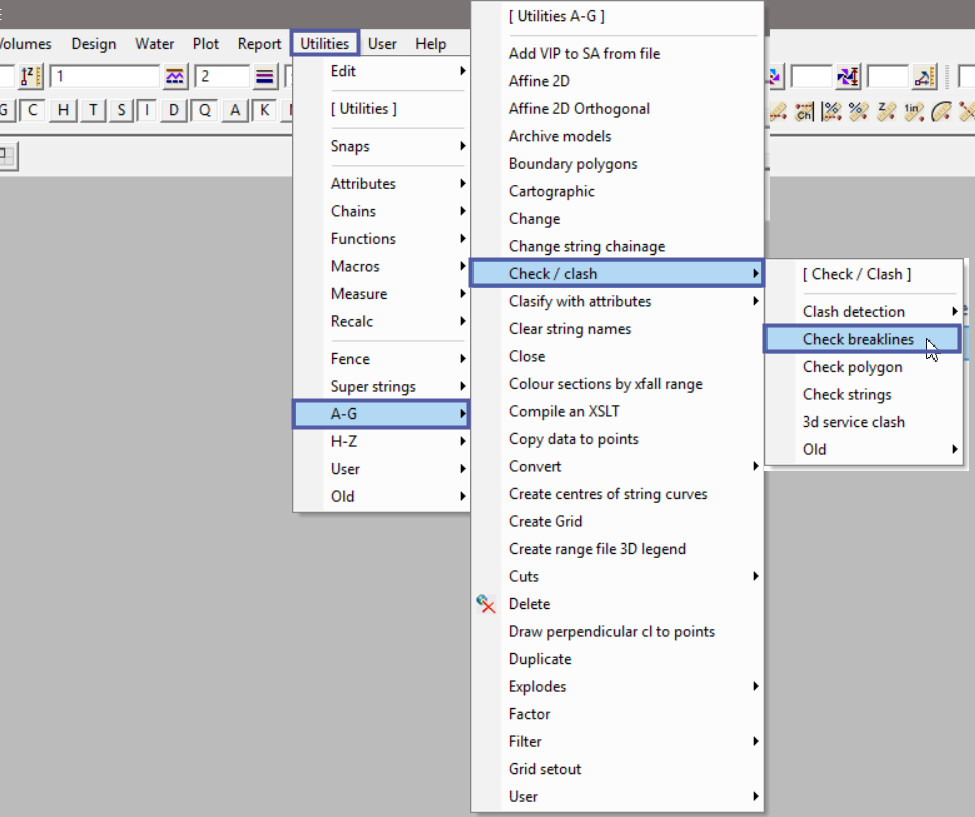Select Check polygon
The image size is (975, 817).
[x=864, y=367]
